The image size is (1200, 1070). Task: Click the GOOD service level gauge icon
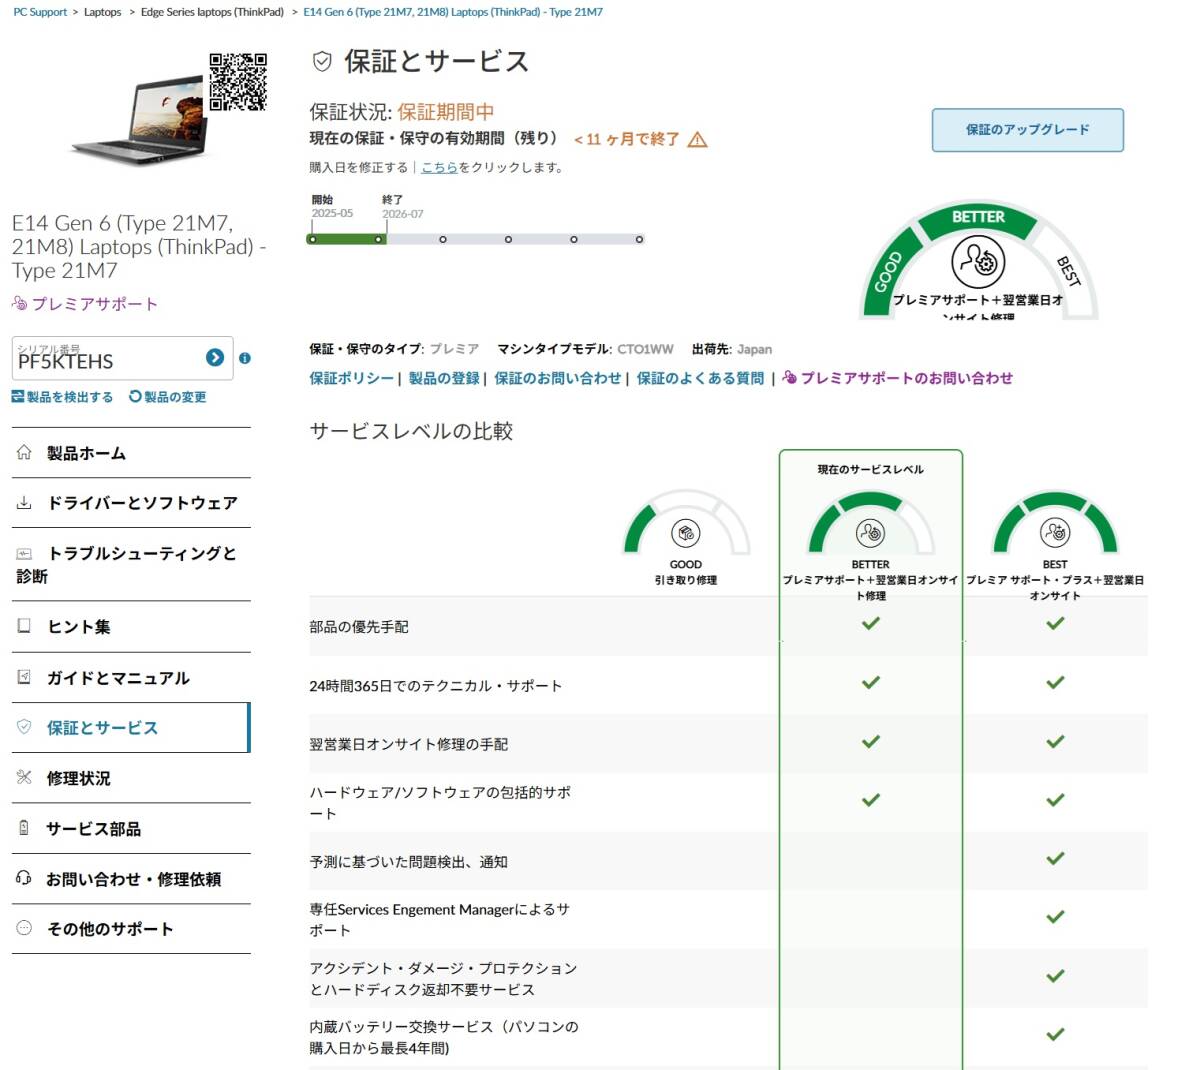click(686, 533)
